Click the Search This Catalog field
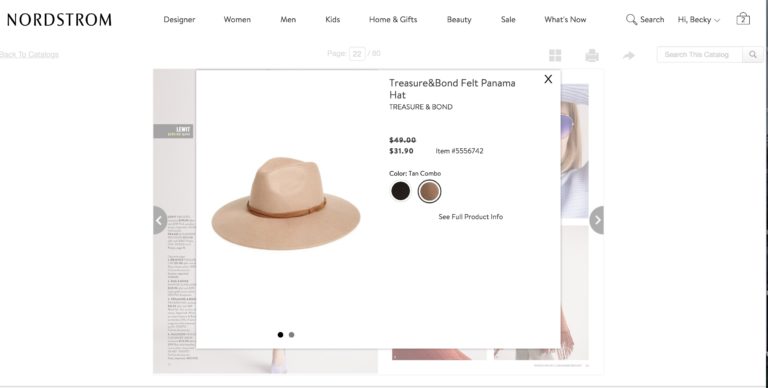768x388 pixels. click(x=699, y=54)
